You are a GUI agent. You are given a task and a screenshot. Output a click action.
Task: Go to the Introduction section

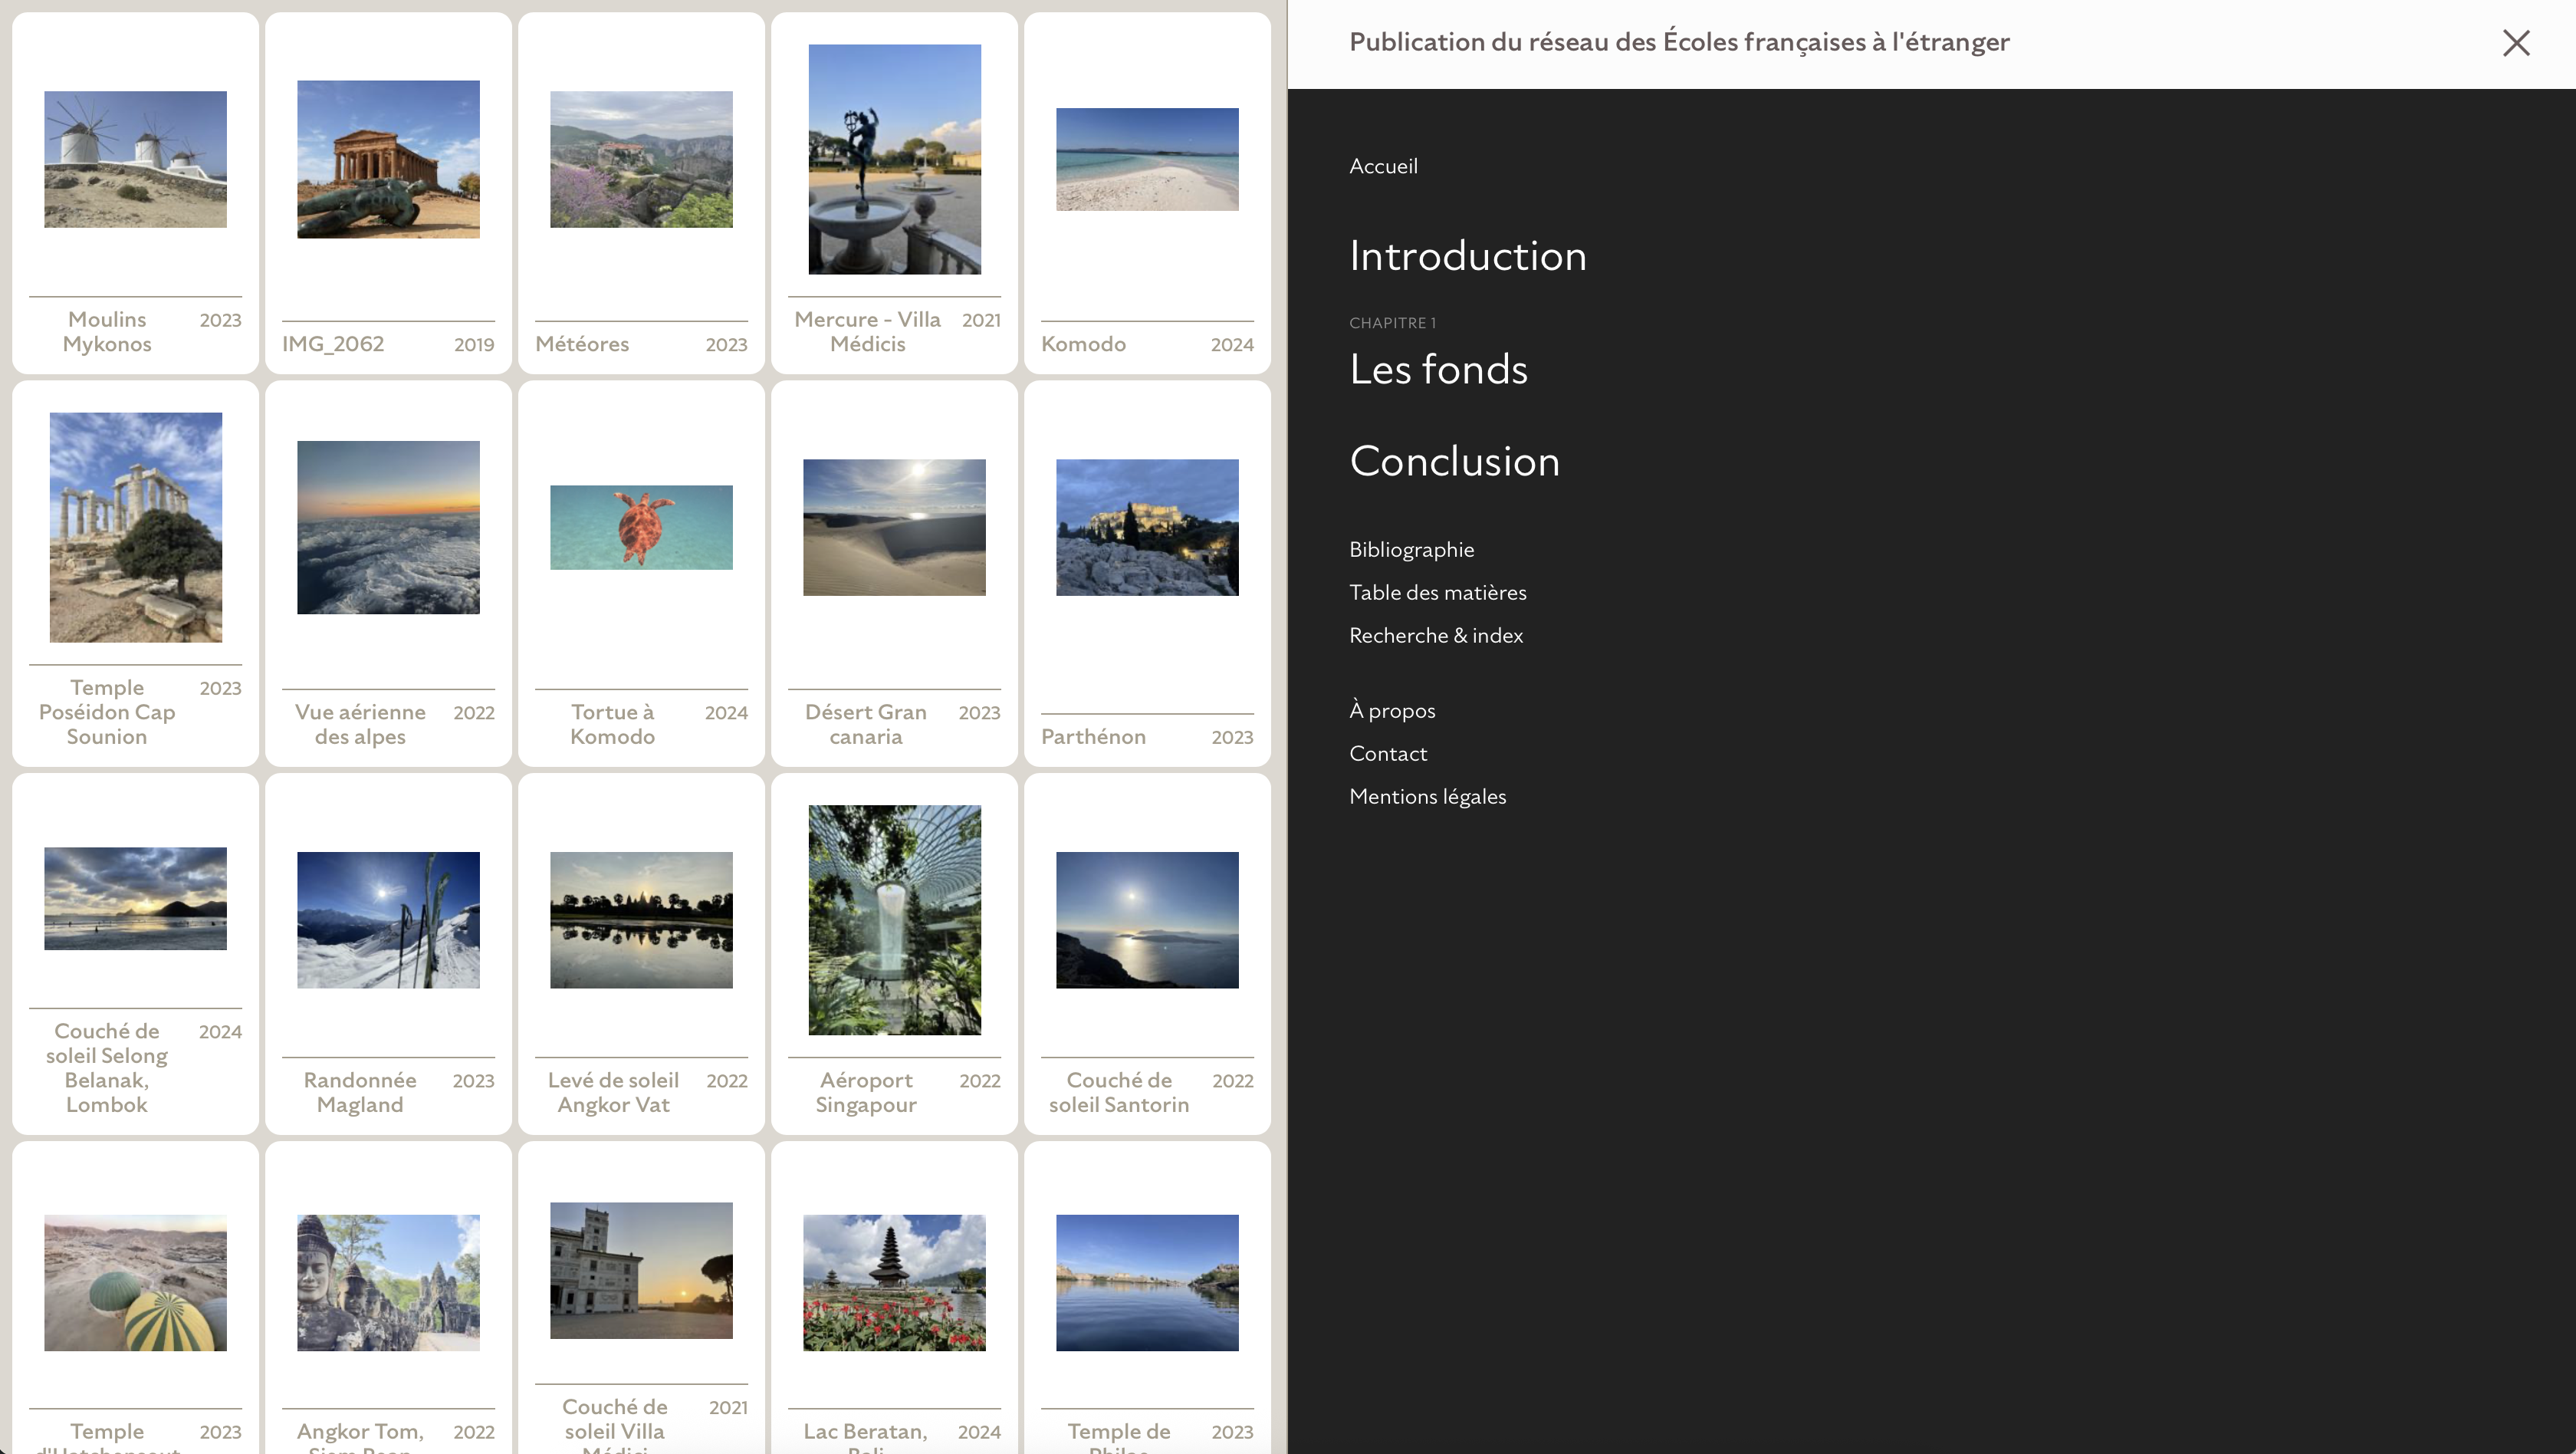tap(1467, 256)
